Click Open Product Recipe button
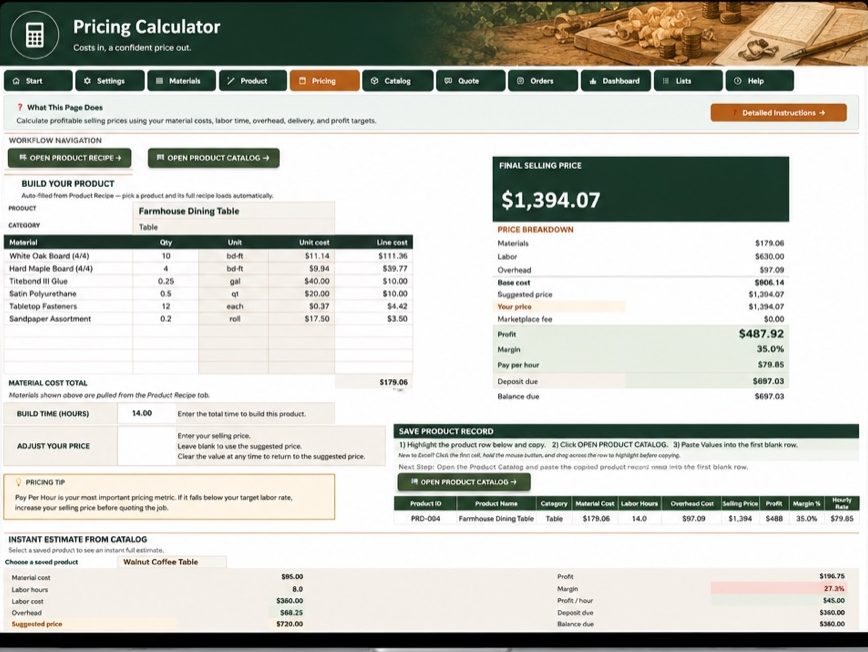The image size is (868, 652). pyautogui.click(x=70, y=158)
